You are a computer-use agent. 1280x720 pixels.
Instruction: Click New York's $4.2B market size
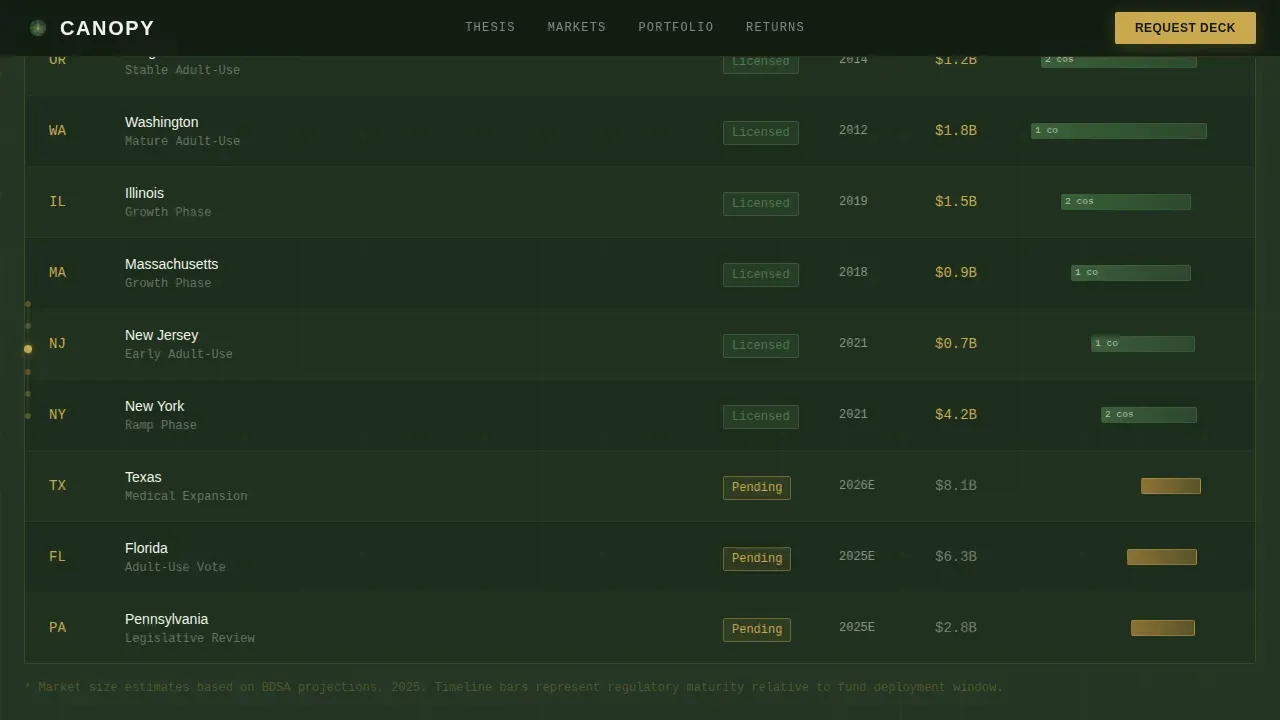click(x=956, y=414)
